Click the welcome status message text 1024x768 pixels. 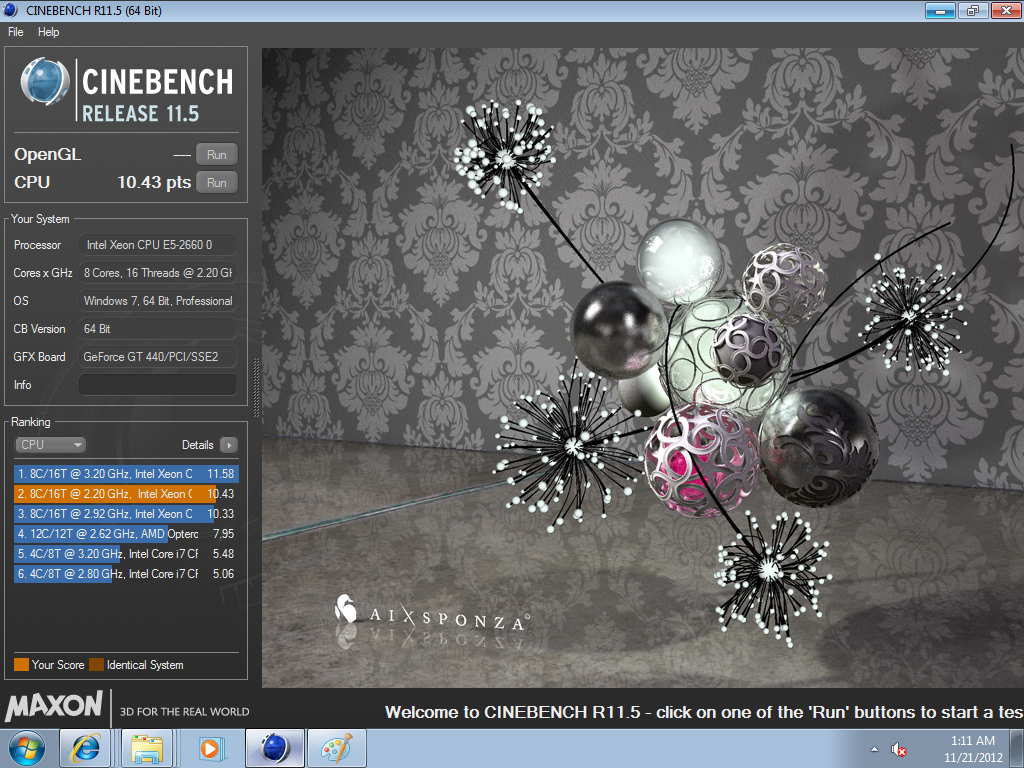tap(704, 712)
